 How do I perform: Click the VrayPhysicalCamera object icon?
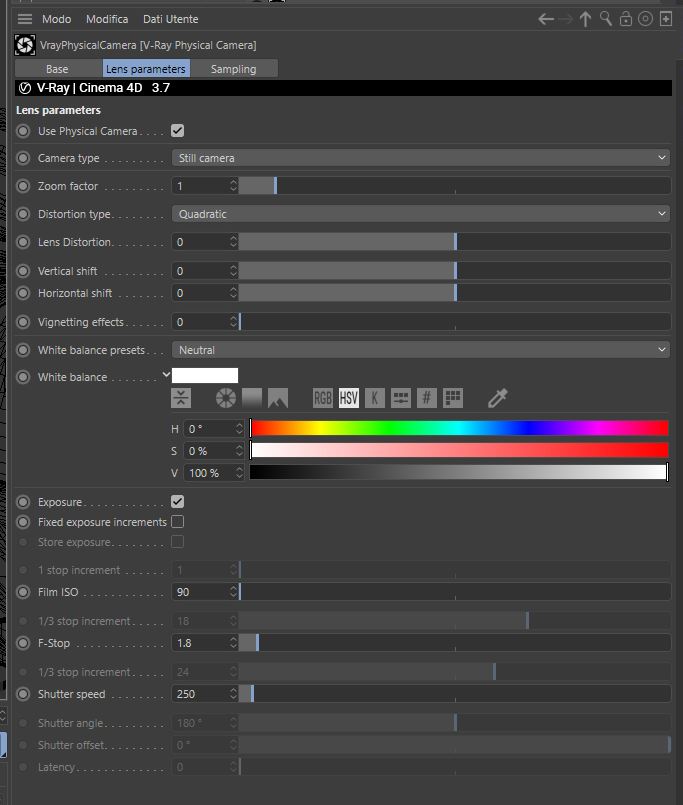(x=25, y=45)
